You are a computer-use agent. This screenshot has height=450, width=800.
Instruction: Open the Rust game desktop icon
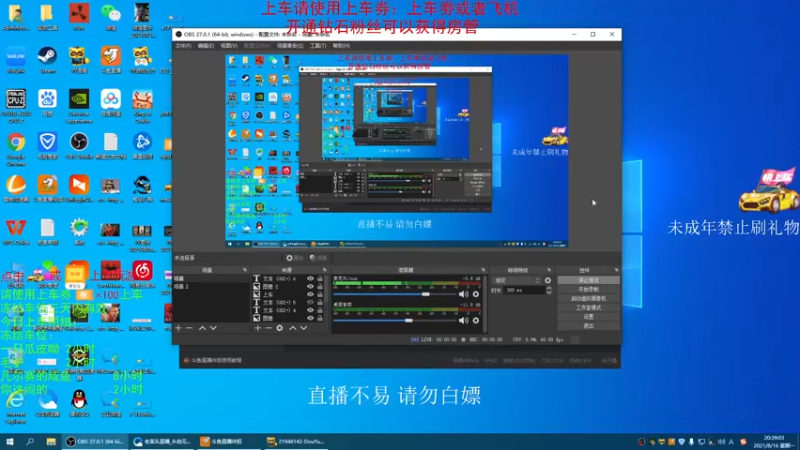click(79, 17)
